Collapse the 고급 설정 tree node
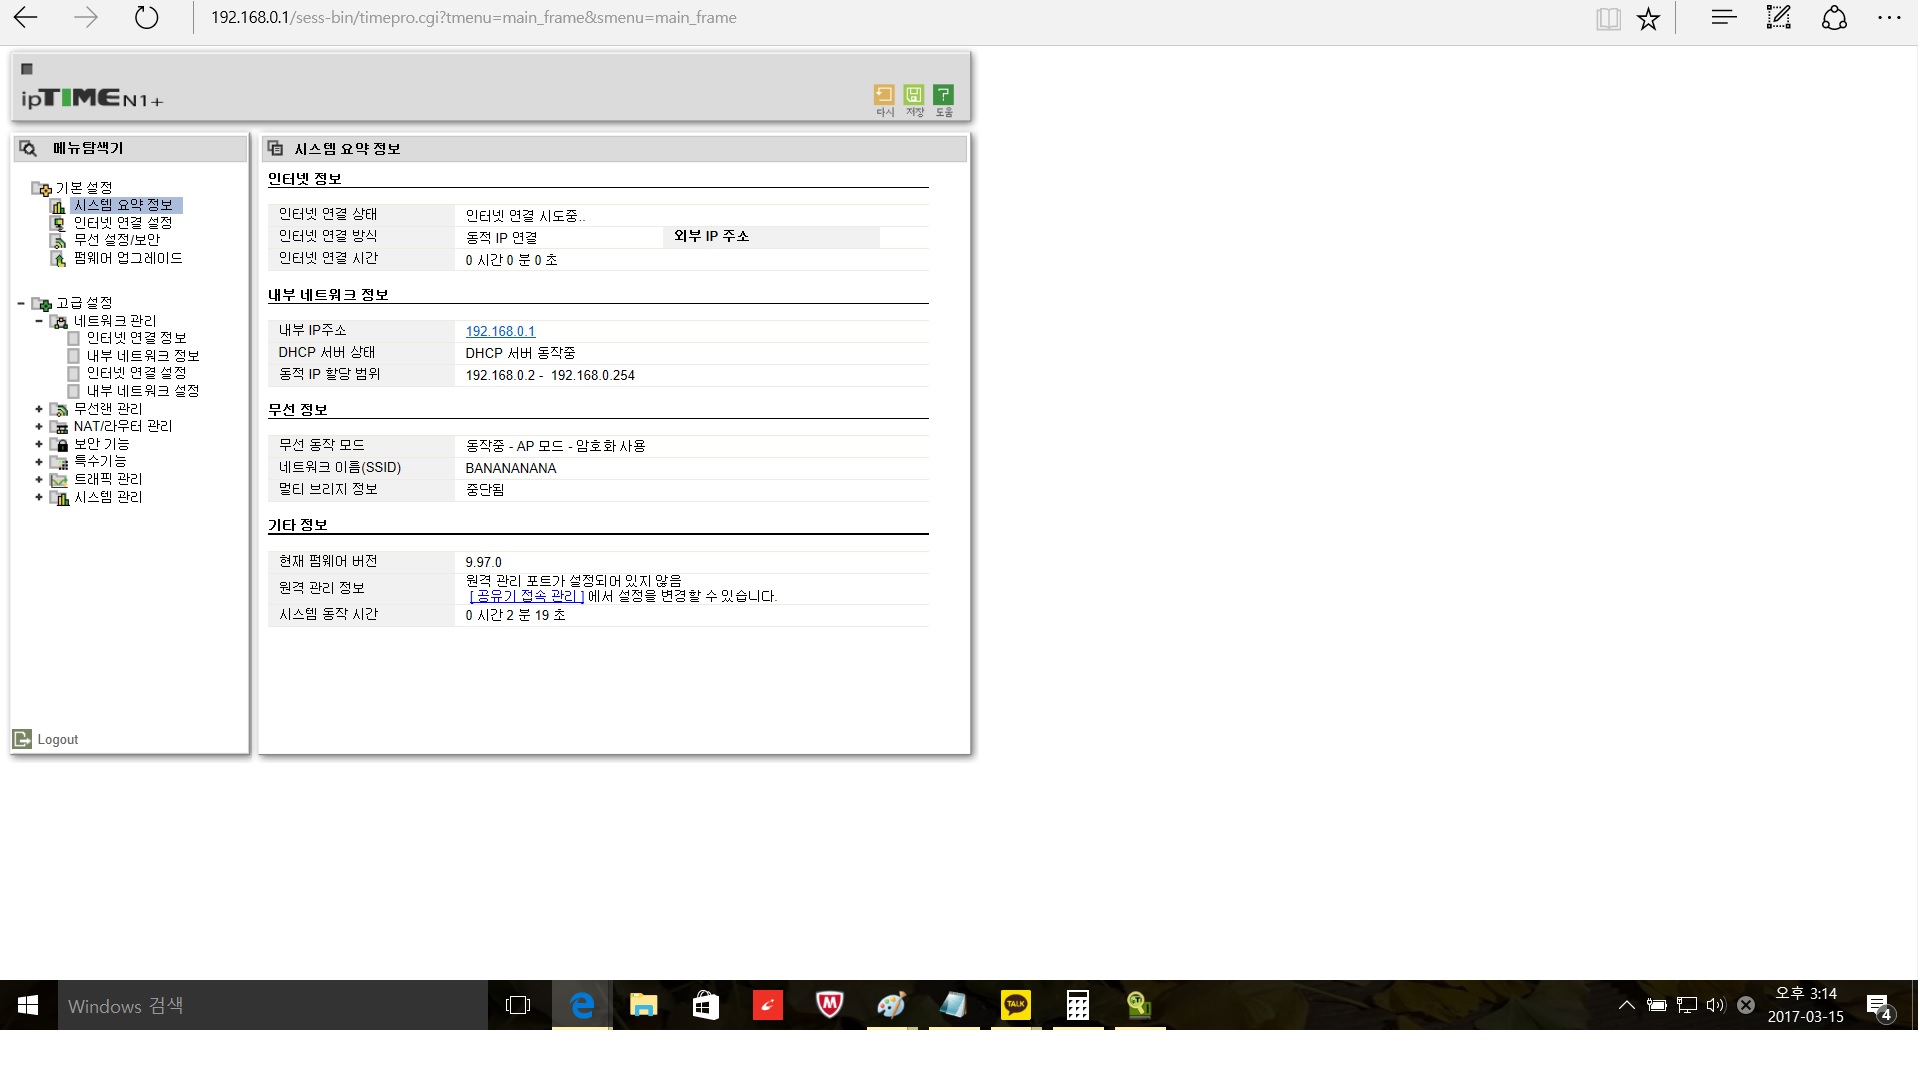 [x=21, y=303]
